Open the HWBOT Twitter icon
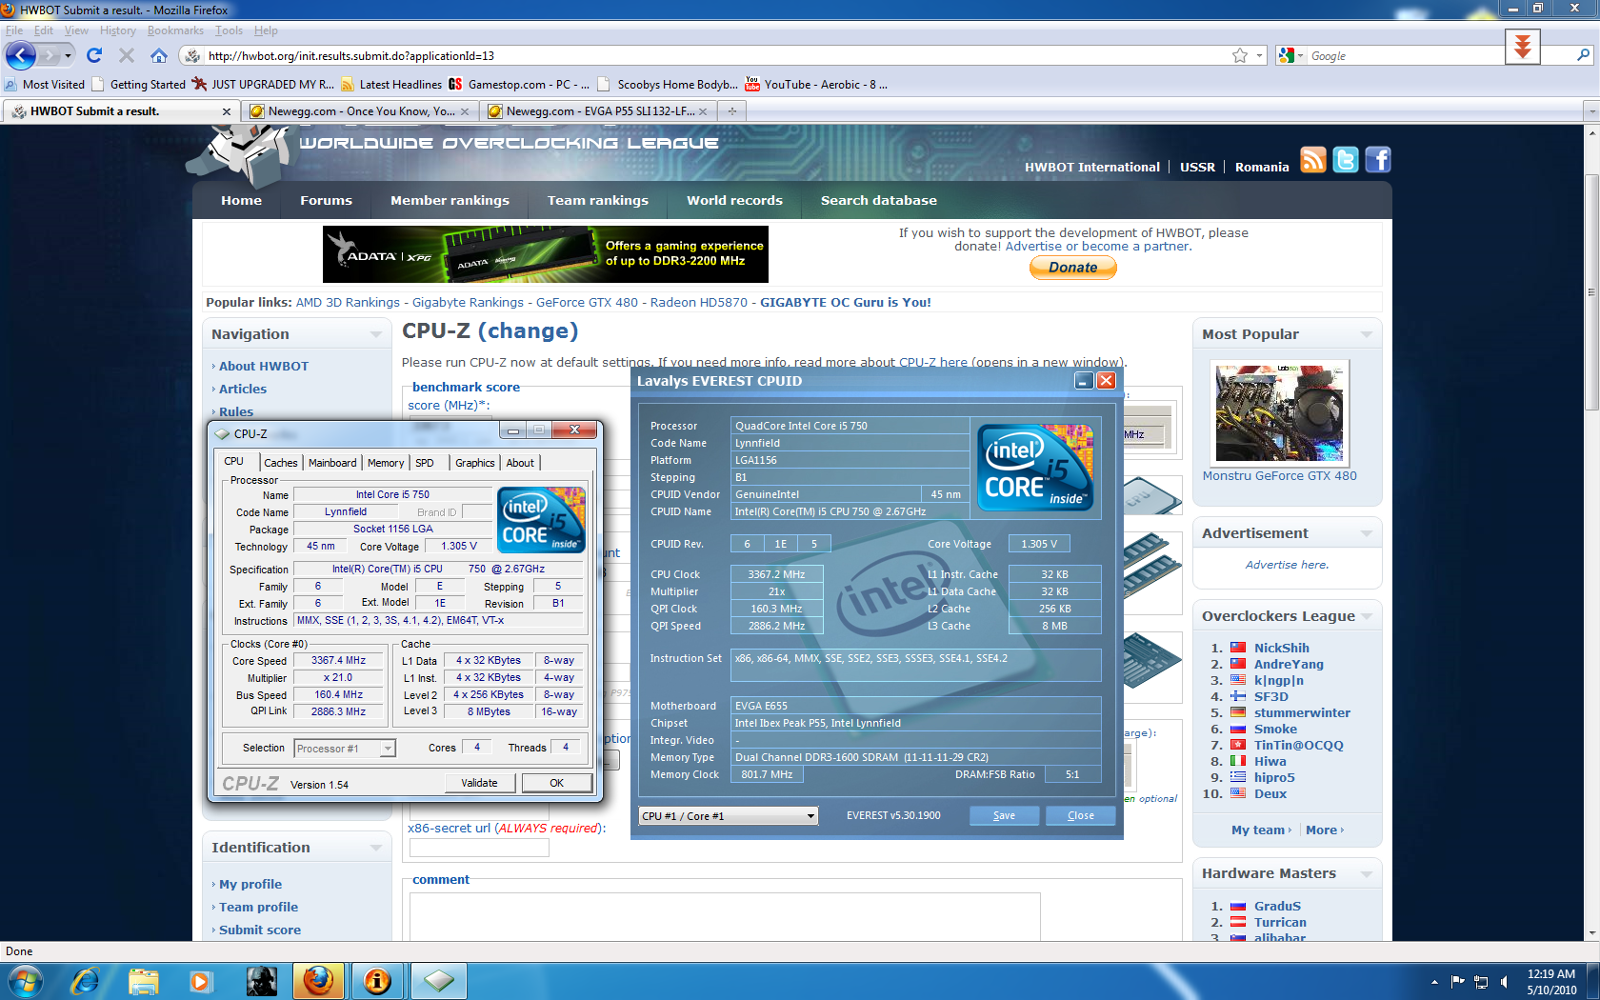1600x1000 pixels. coord(1346,160)
